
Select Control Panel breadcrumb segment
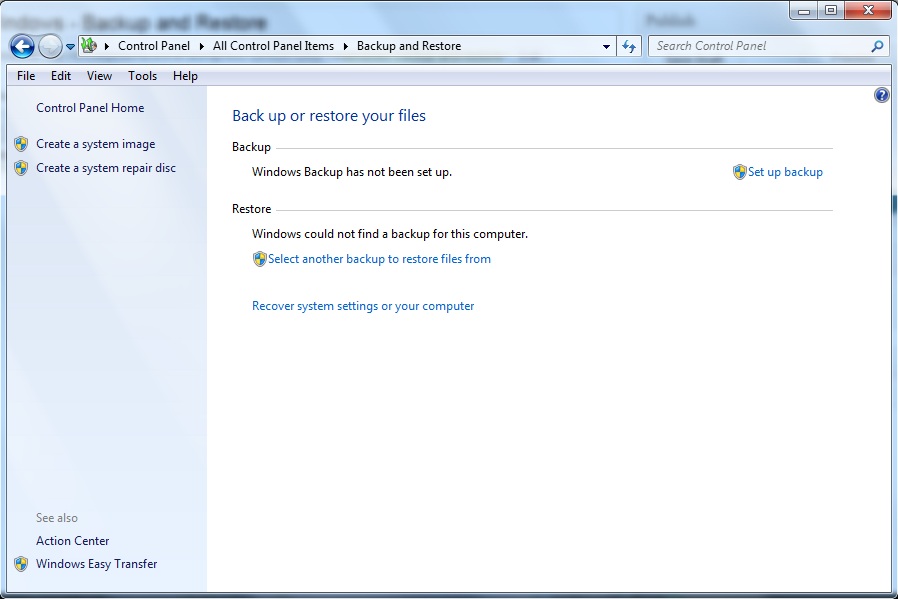click(153, 46)
